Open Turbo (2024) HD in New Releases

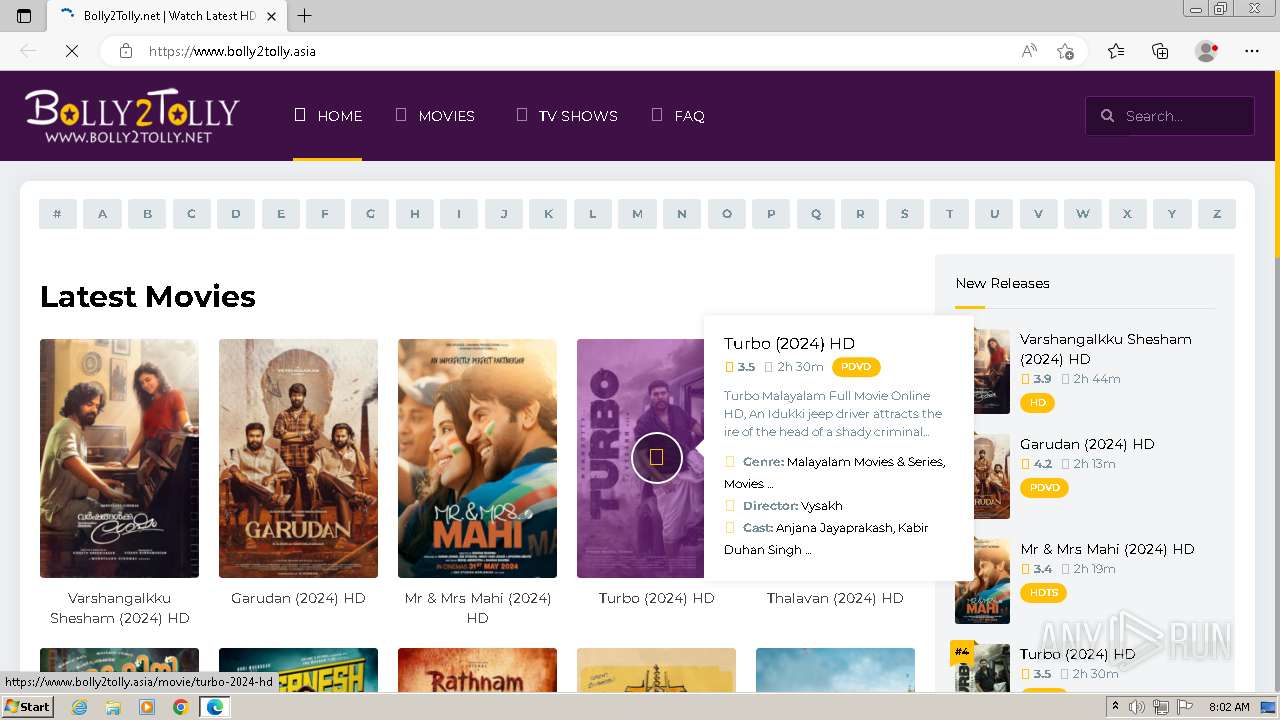click(1078, 654)
